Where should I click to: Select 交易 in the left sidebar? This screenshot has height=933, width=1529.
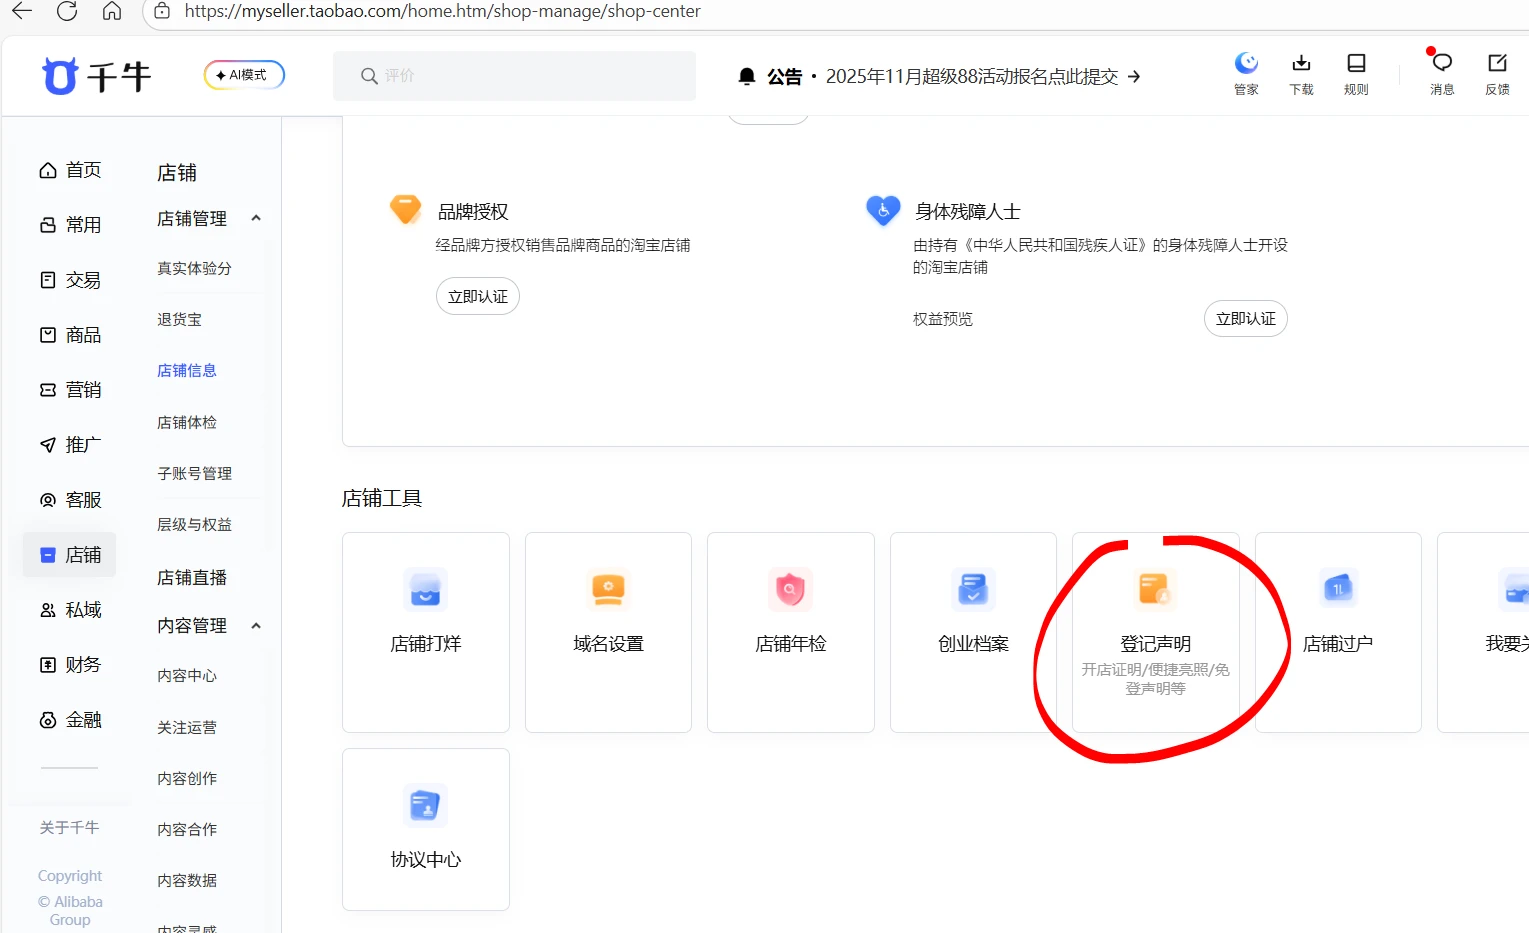point(70,280)
